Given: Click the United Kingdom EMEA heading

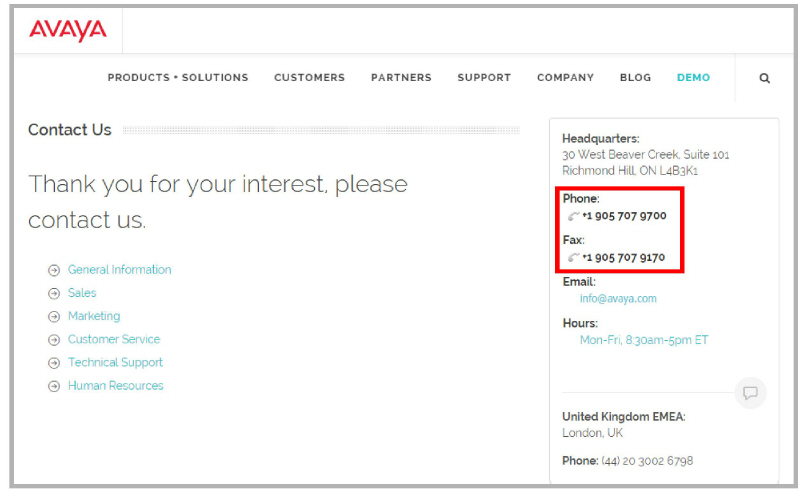Looking at the screenshot, I should [624, 417].
